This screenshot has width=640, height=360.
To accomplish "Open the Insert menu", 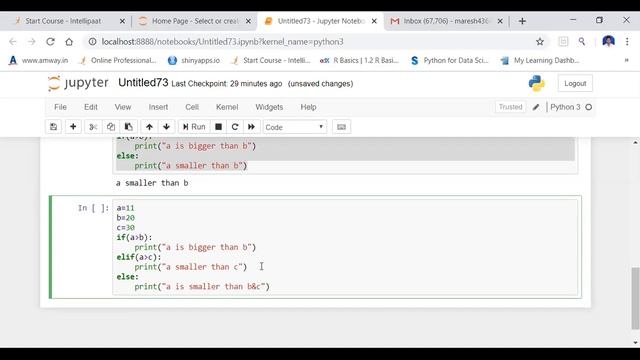I will (158, 107).
